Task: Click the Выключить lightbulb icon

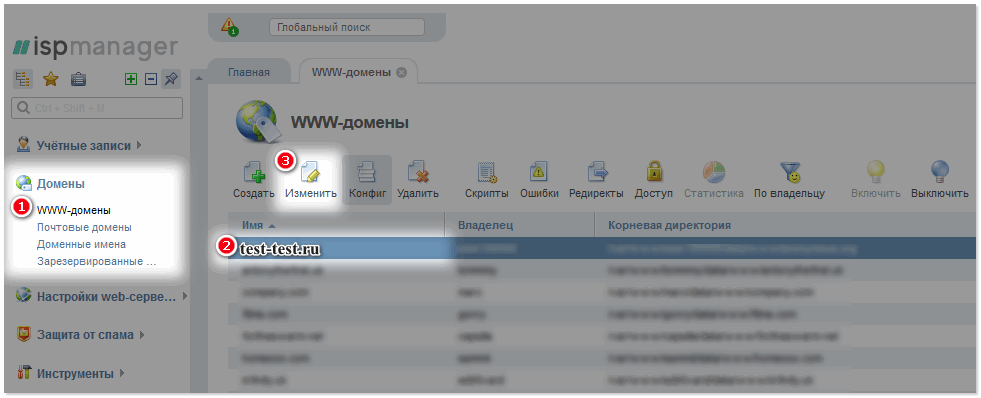Action: click(x=940, y=171)
